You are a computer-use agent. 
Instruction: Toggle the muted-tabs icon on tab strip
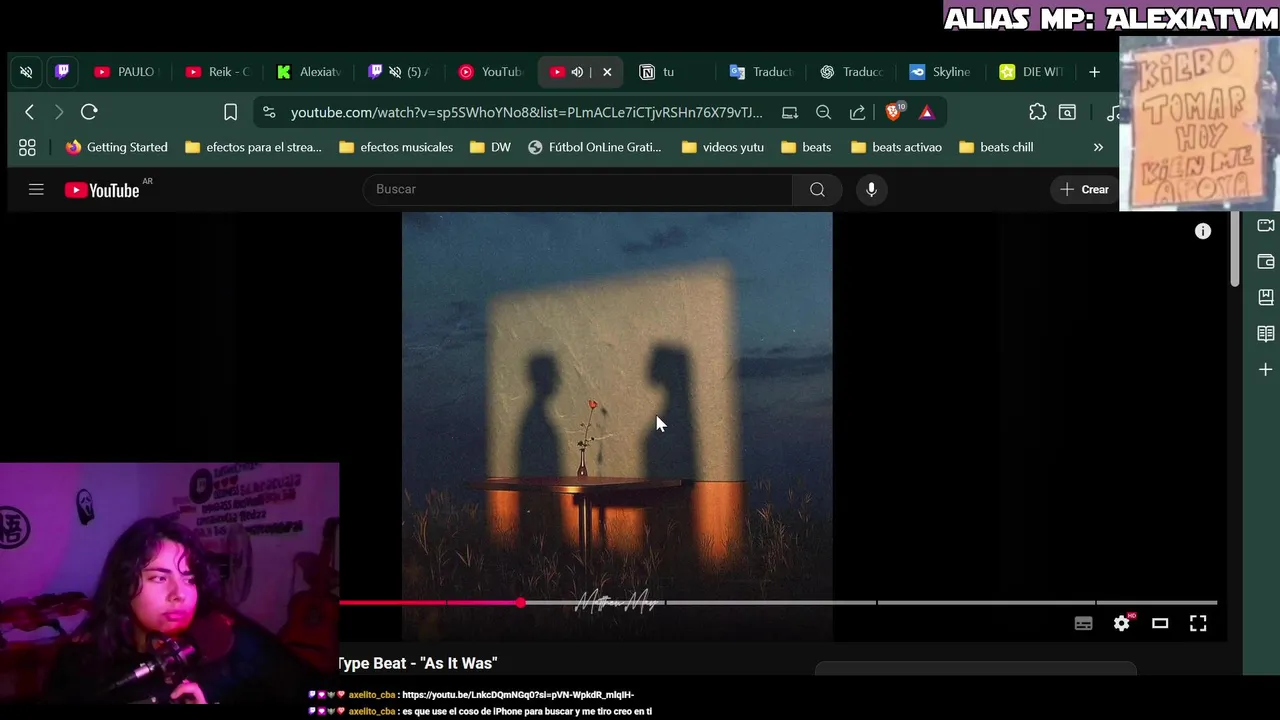26,72
